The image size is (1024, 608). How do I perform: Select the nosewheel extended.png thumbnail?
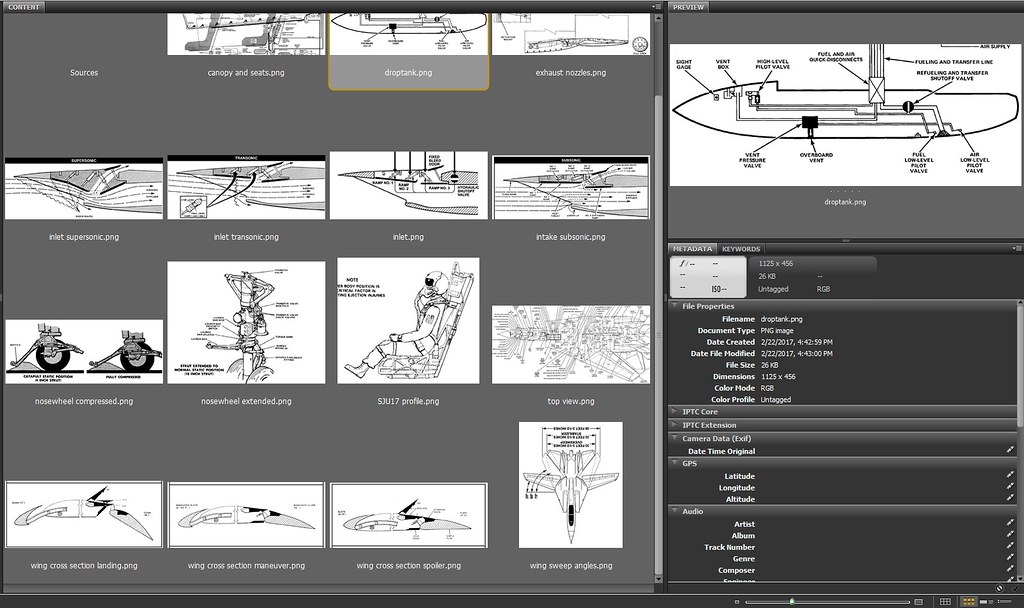tap(246, 323)
